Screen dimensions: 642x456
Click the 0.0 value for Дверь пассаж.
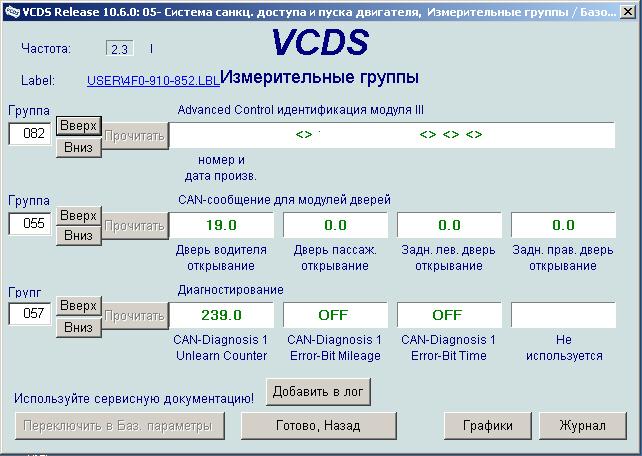[x=335, y=225]
